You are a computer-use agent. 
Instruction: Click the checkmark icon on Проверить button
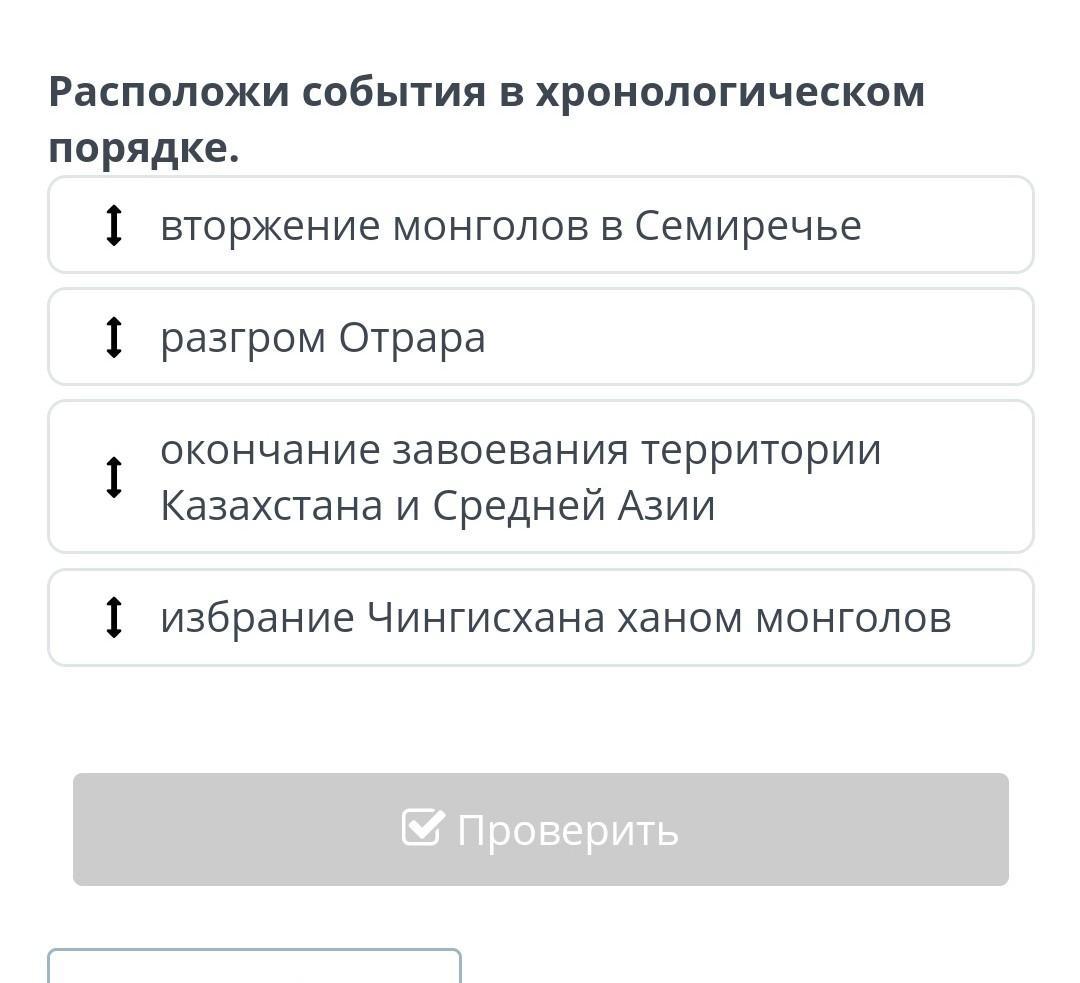tap(422, 828)
